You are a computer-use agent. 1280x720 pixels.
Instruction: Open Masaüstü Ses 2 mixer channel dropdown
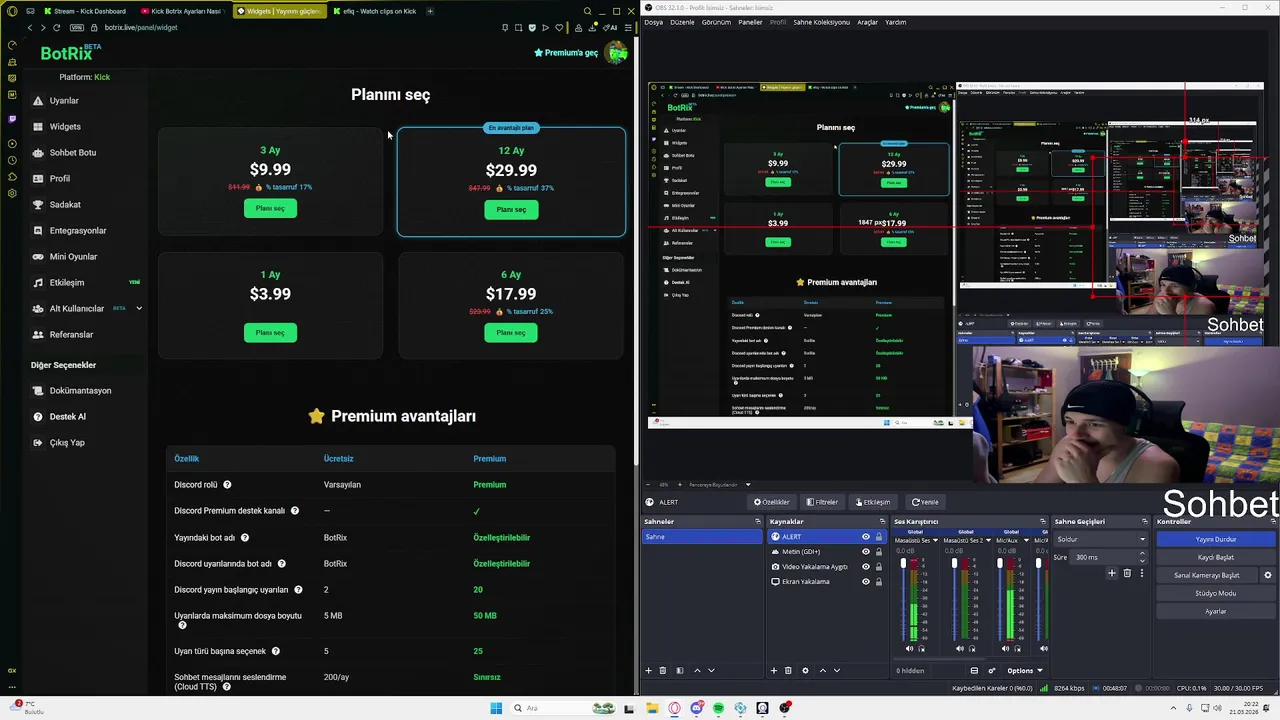[988, 541]
